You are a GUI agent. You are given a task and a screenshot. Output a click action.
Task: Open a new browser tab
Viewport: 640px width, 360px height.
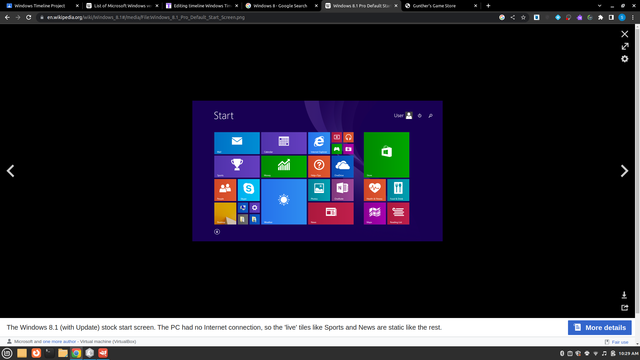[488, 6]
